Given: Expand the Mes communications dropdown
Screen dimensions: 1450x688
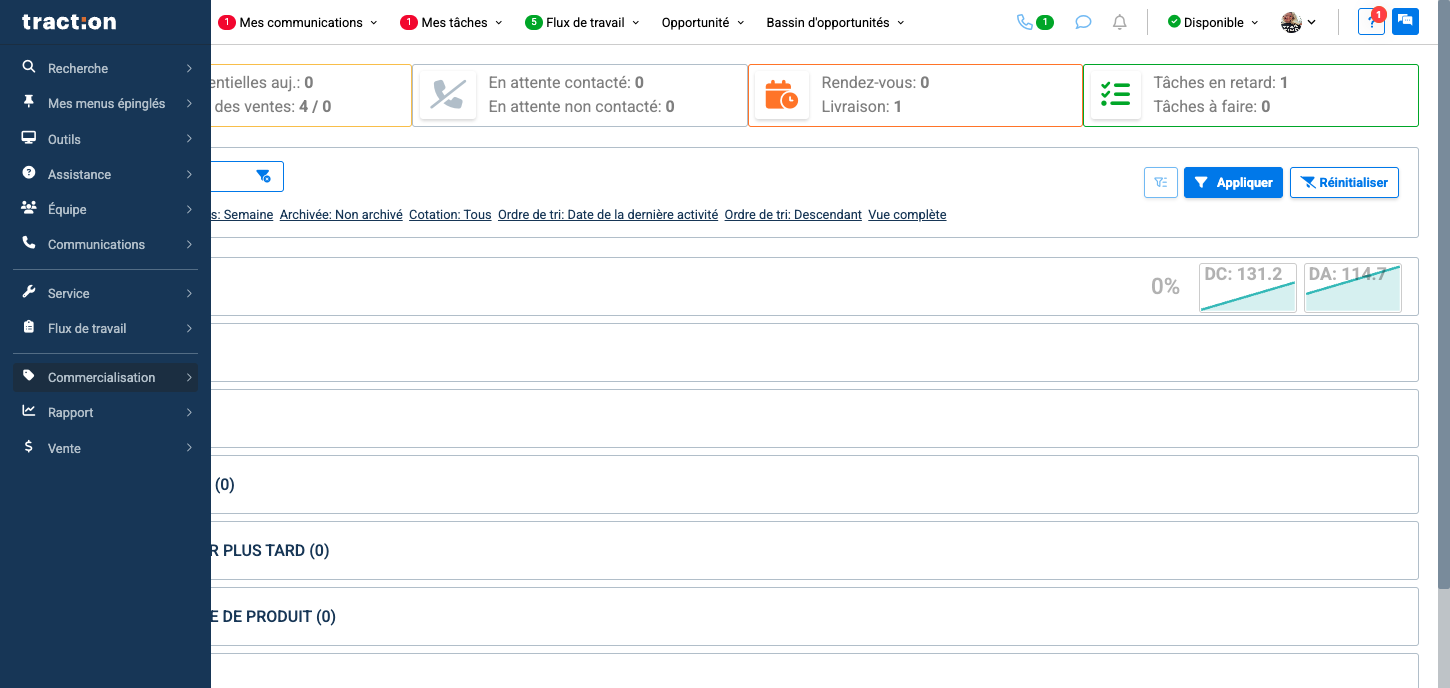Looking at the screenshot, I should (298, 22).
